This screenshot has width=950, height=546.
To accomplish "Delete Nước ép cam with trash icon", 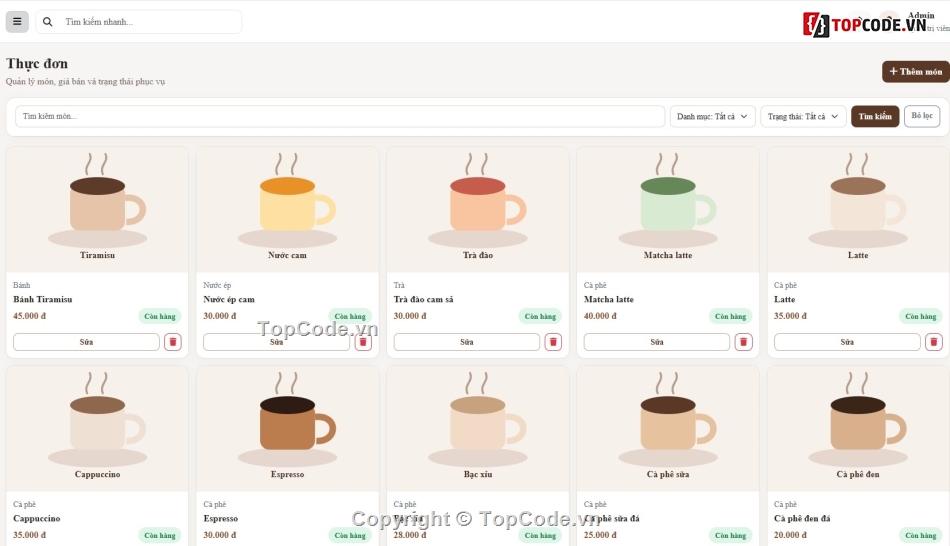I will [x=363, y=342].
